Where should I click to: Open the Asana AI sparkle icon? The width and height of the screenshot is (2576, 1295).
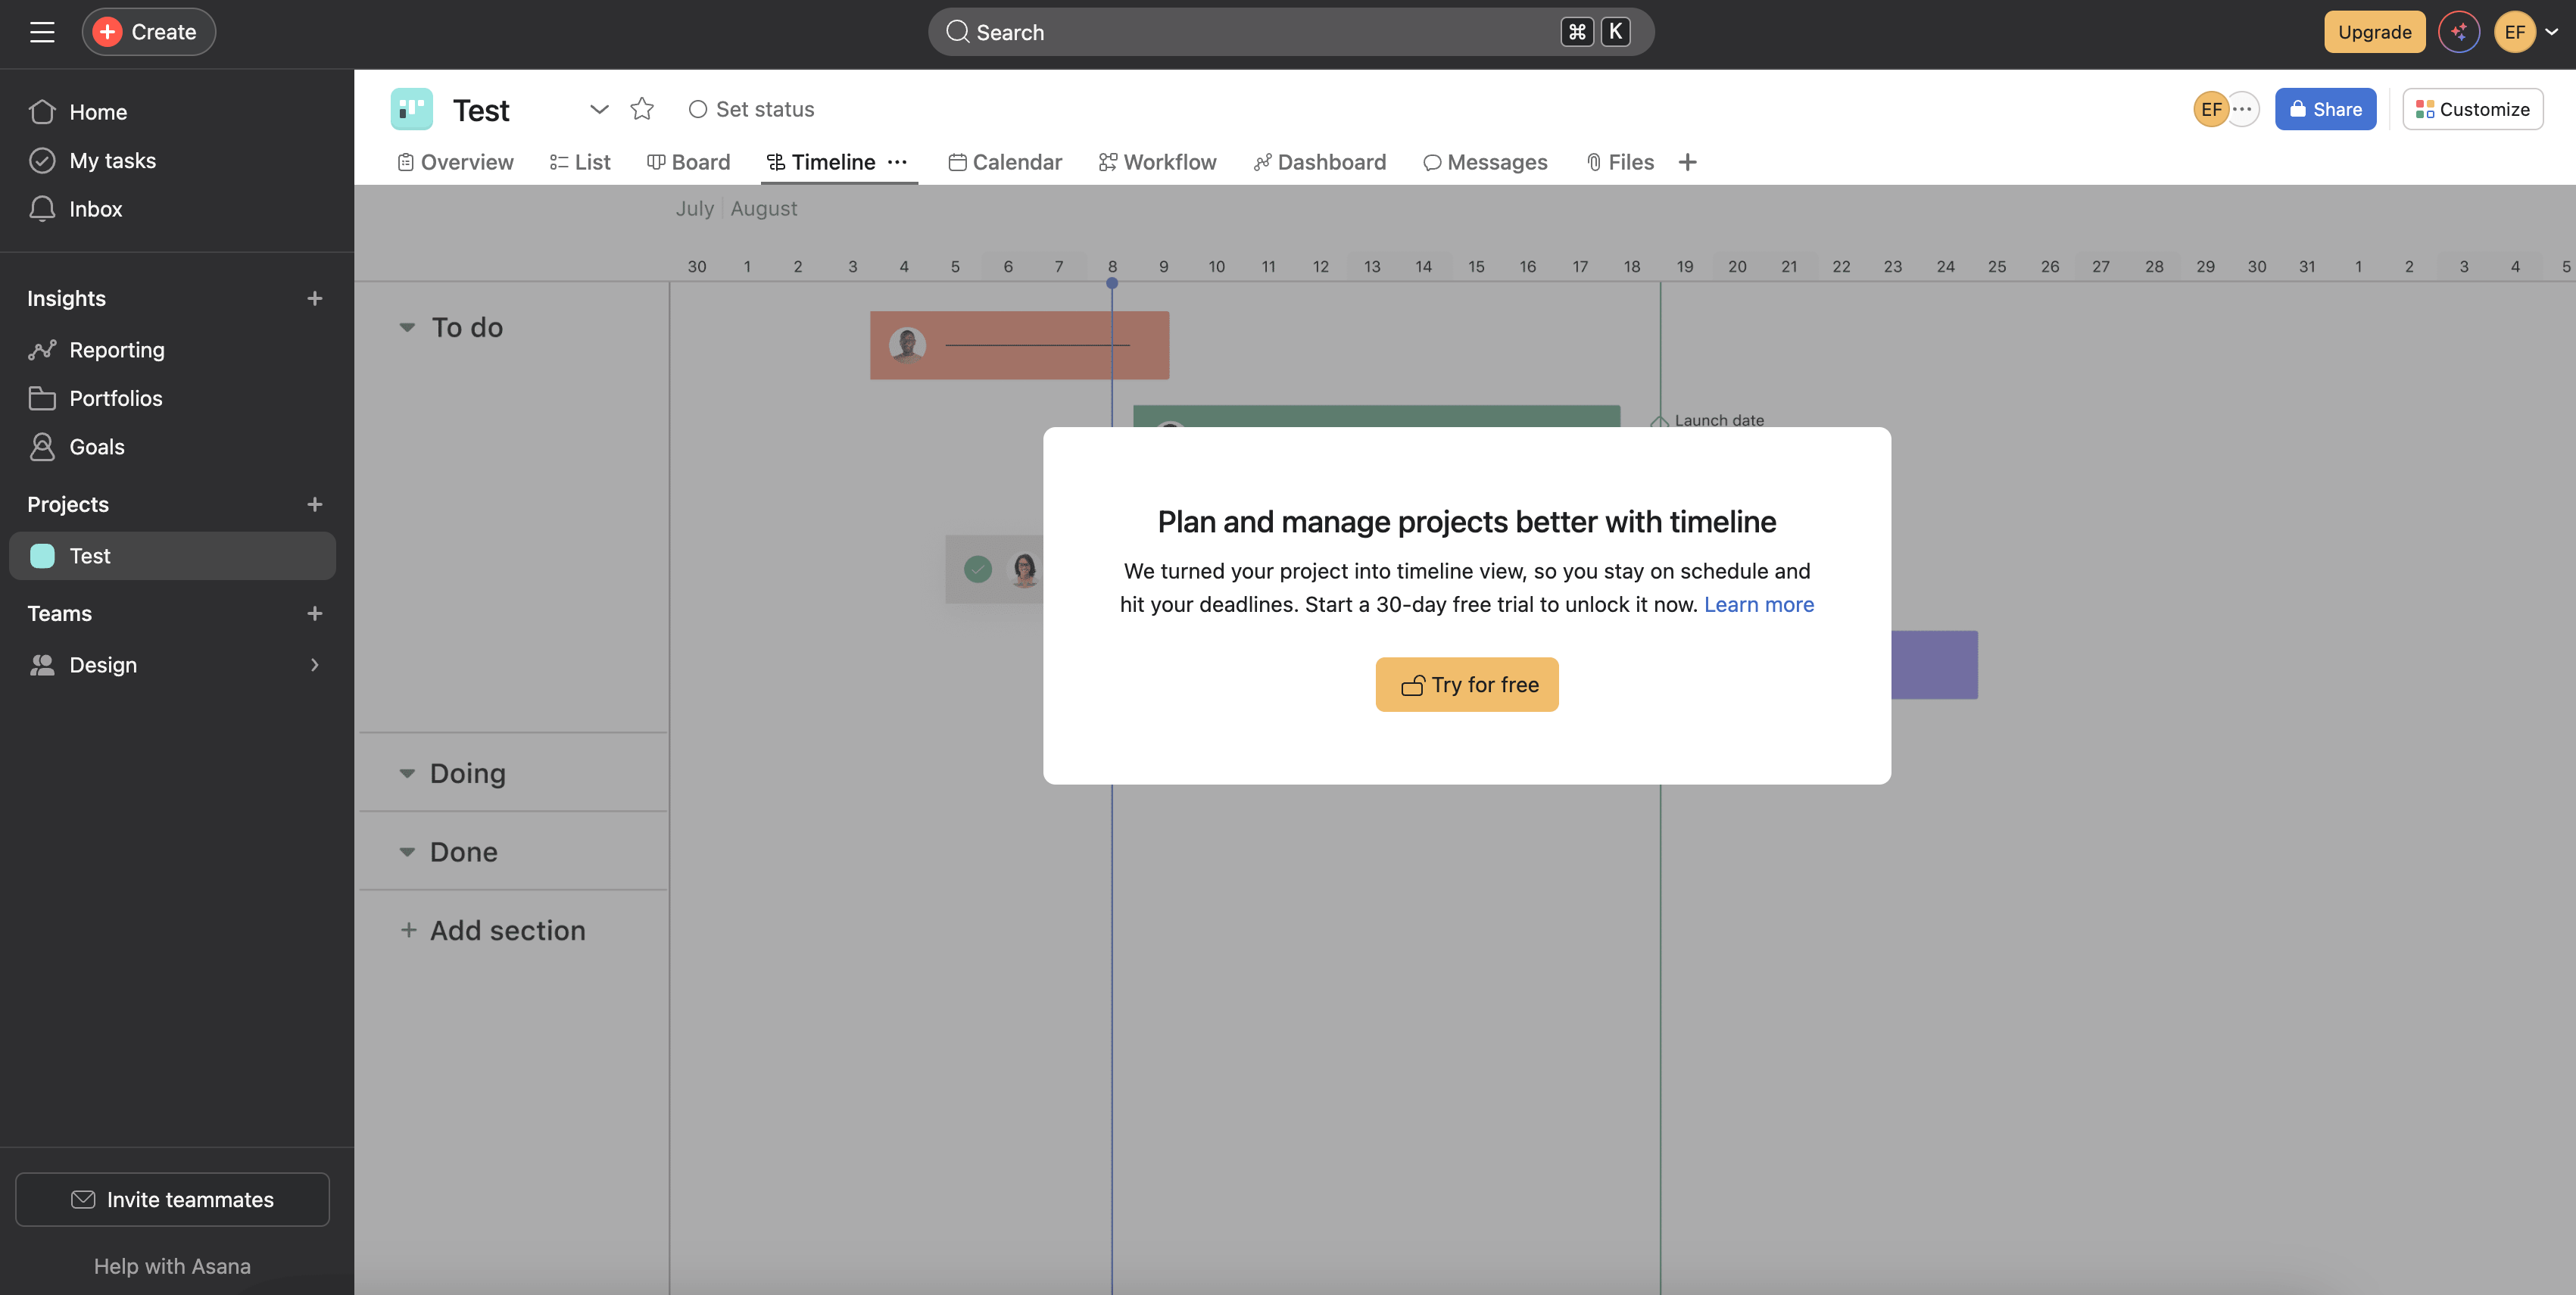[2458, 32]
